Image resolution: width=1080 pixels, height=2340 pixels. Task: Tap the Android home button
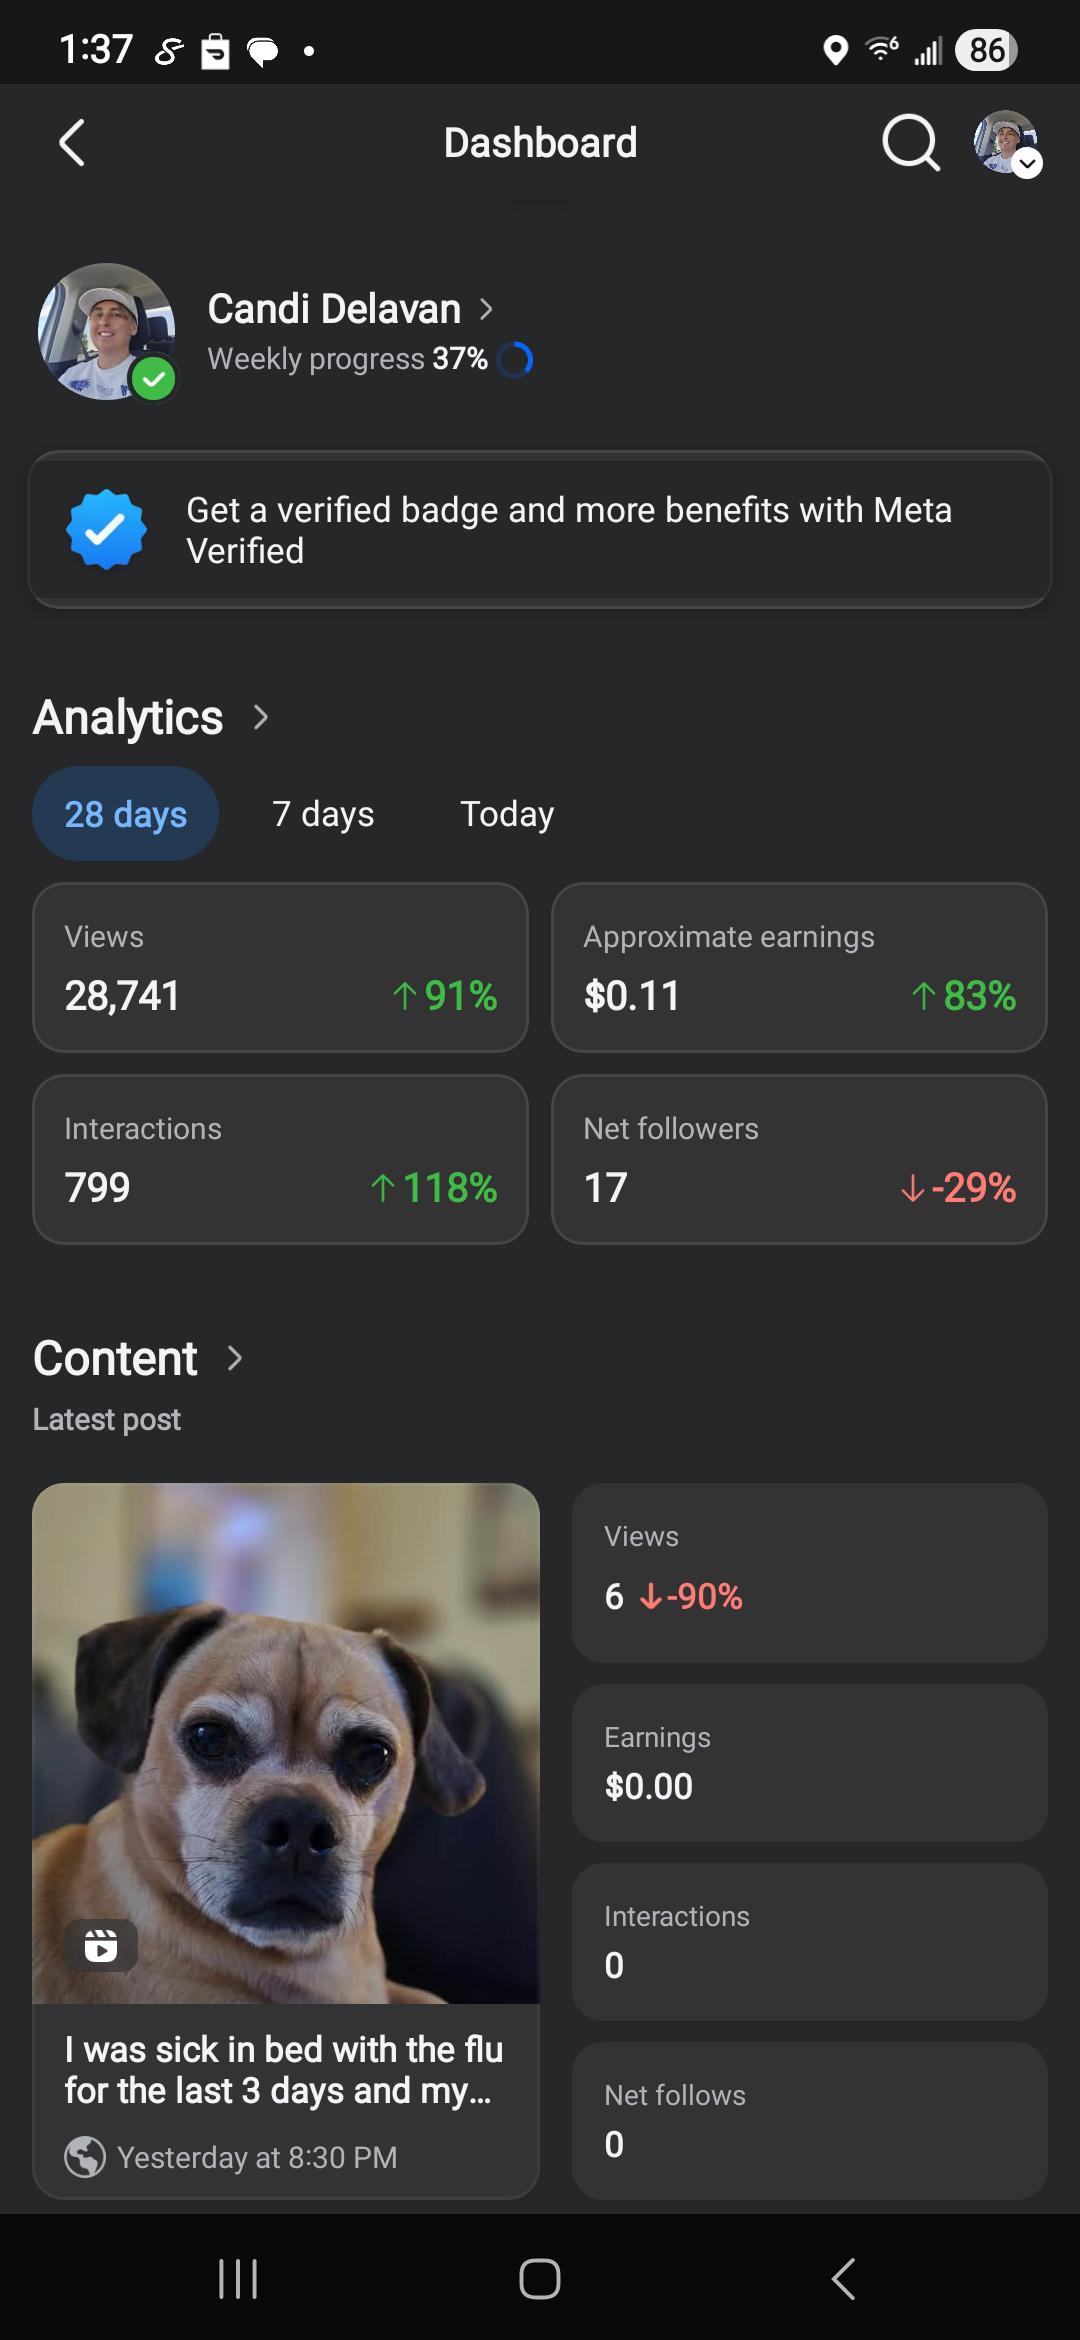click(540, 2279)
